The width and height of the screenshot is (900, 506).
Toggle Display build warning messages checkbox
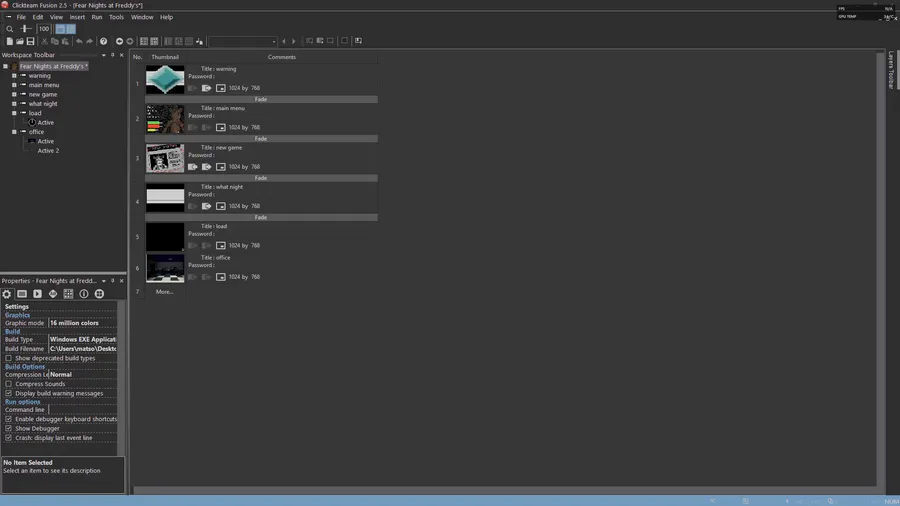point(9,393)
